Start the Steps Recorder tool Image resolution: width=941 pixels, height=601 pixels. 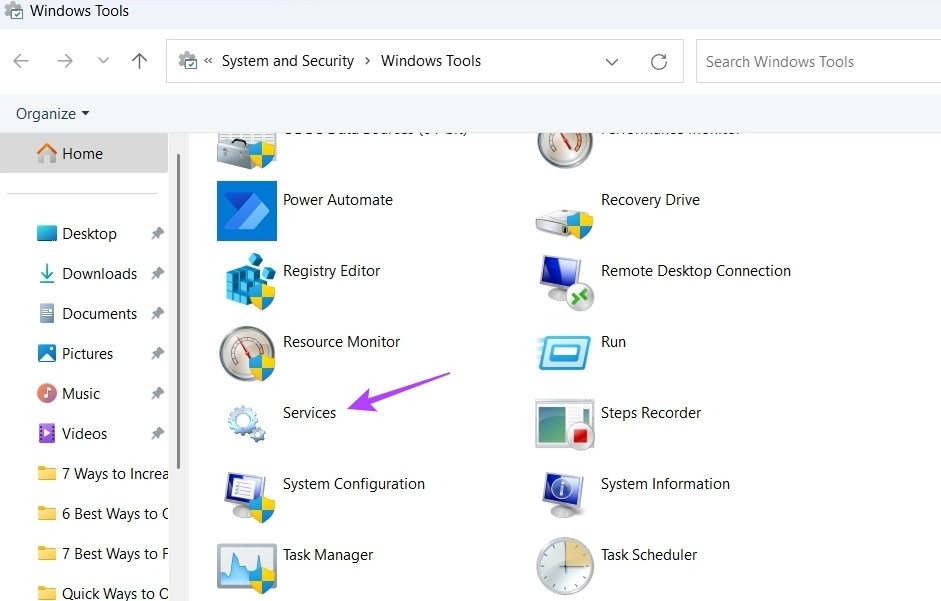pos(651,412)
